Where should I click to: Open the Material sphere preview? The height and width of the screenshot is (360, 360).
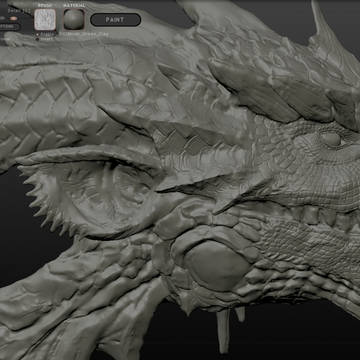(x=74, y=19)
